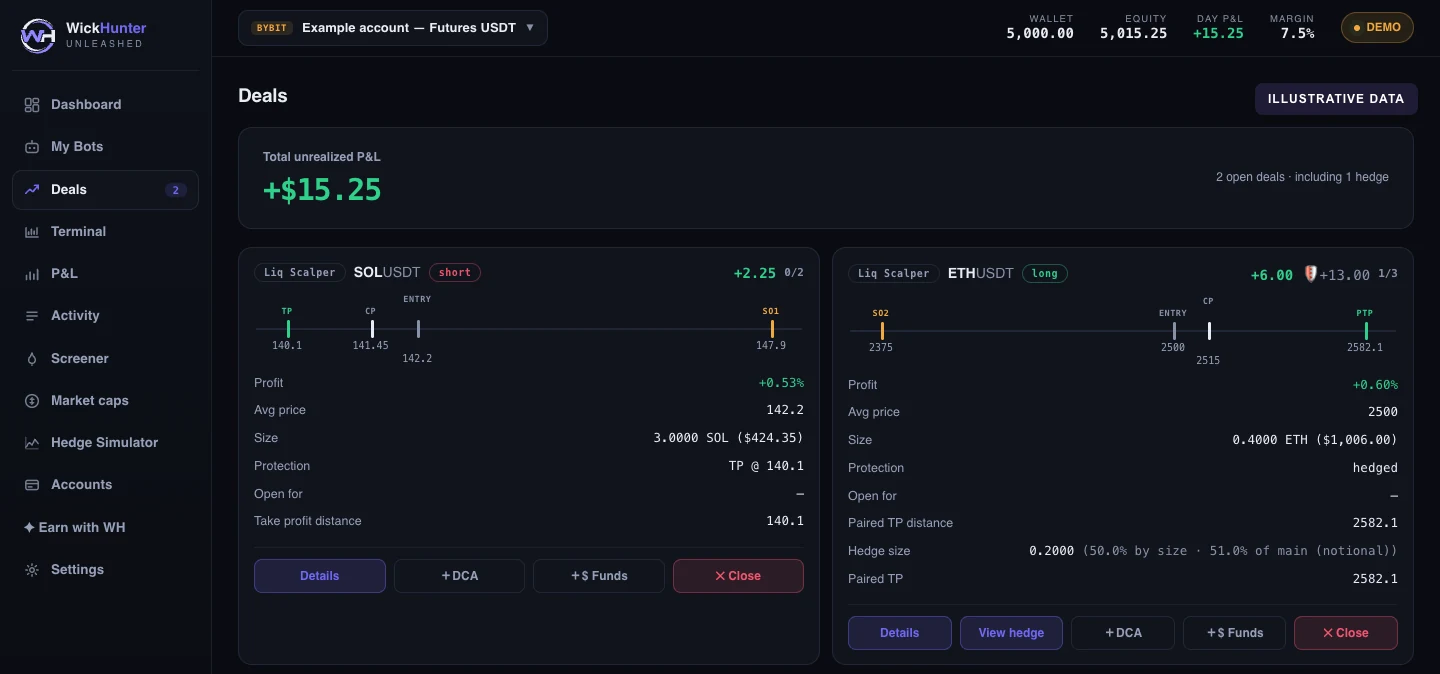Click the PTP marker at 2582.1
Viewport: 1440px width, 674px height.
(1365, 331)
